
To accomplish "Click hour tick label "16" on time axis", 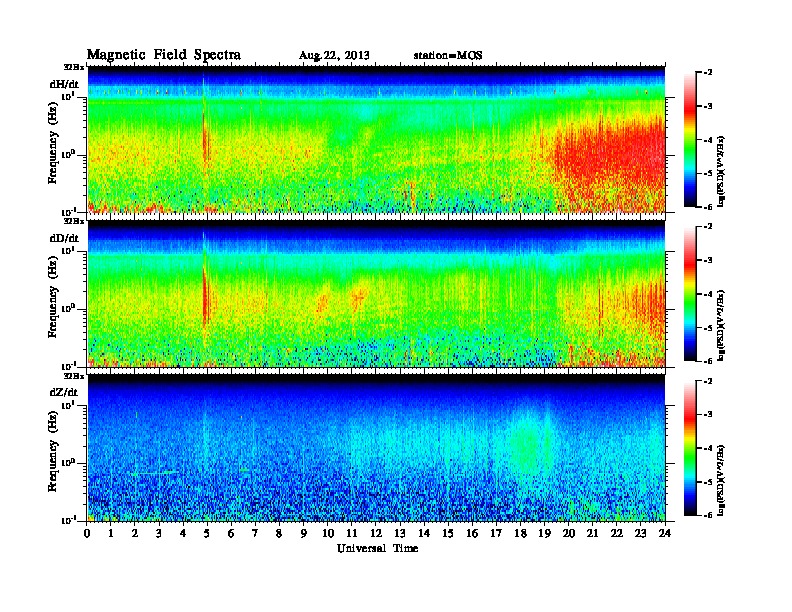I will (472, 534).
